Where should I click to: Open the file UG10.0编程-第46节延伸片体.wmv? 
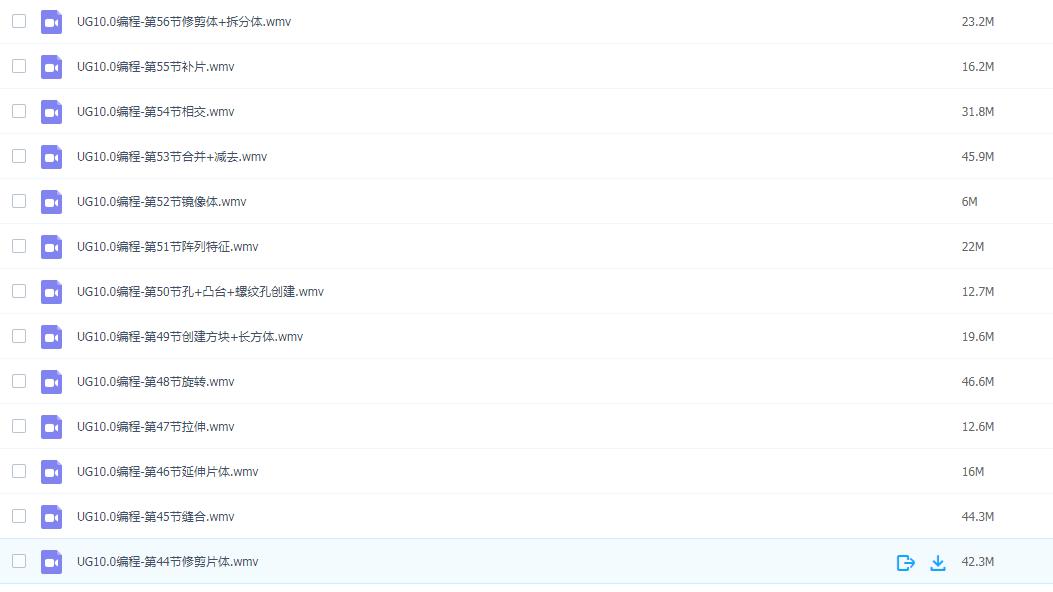tap(167, 471)
